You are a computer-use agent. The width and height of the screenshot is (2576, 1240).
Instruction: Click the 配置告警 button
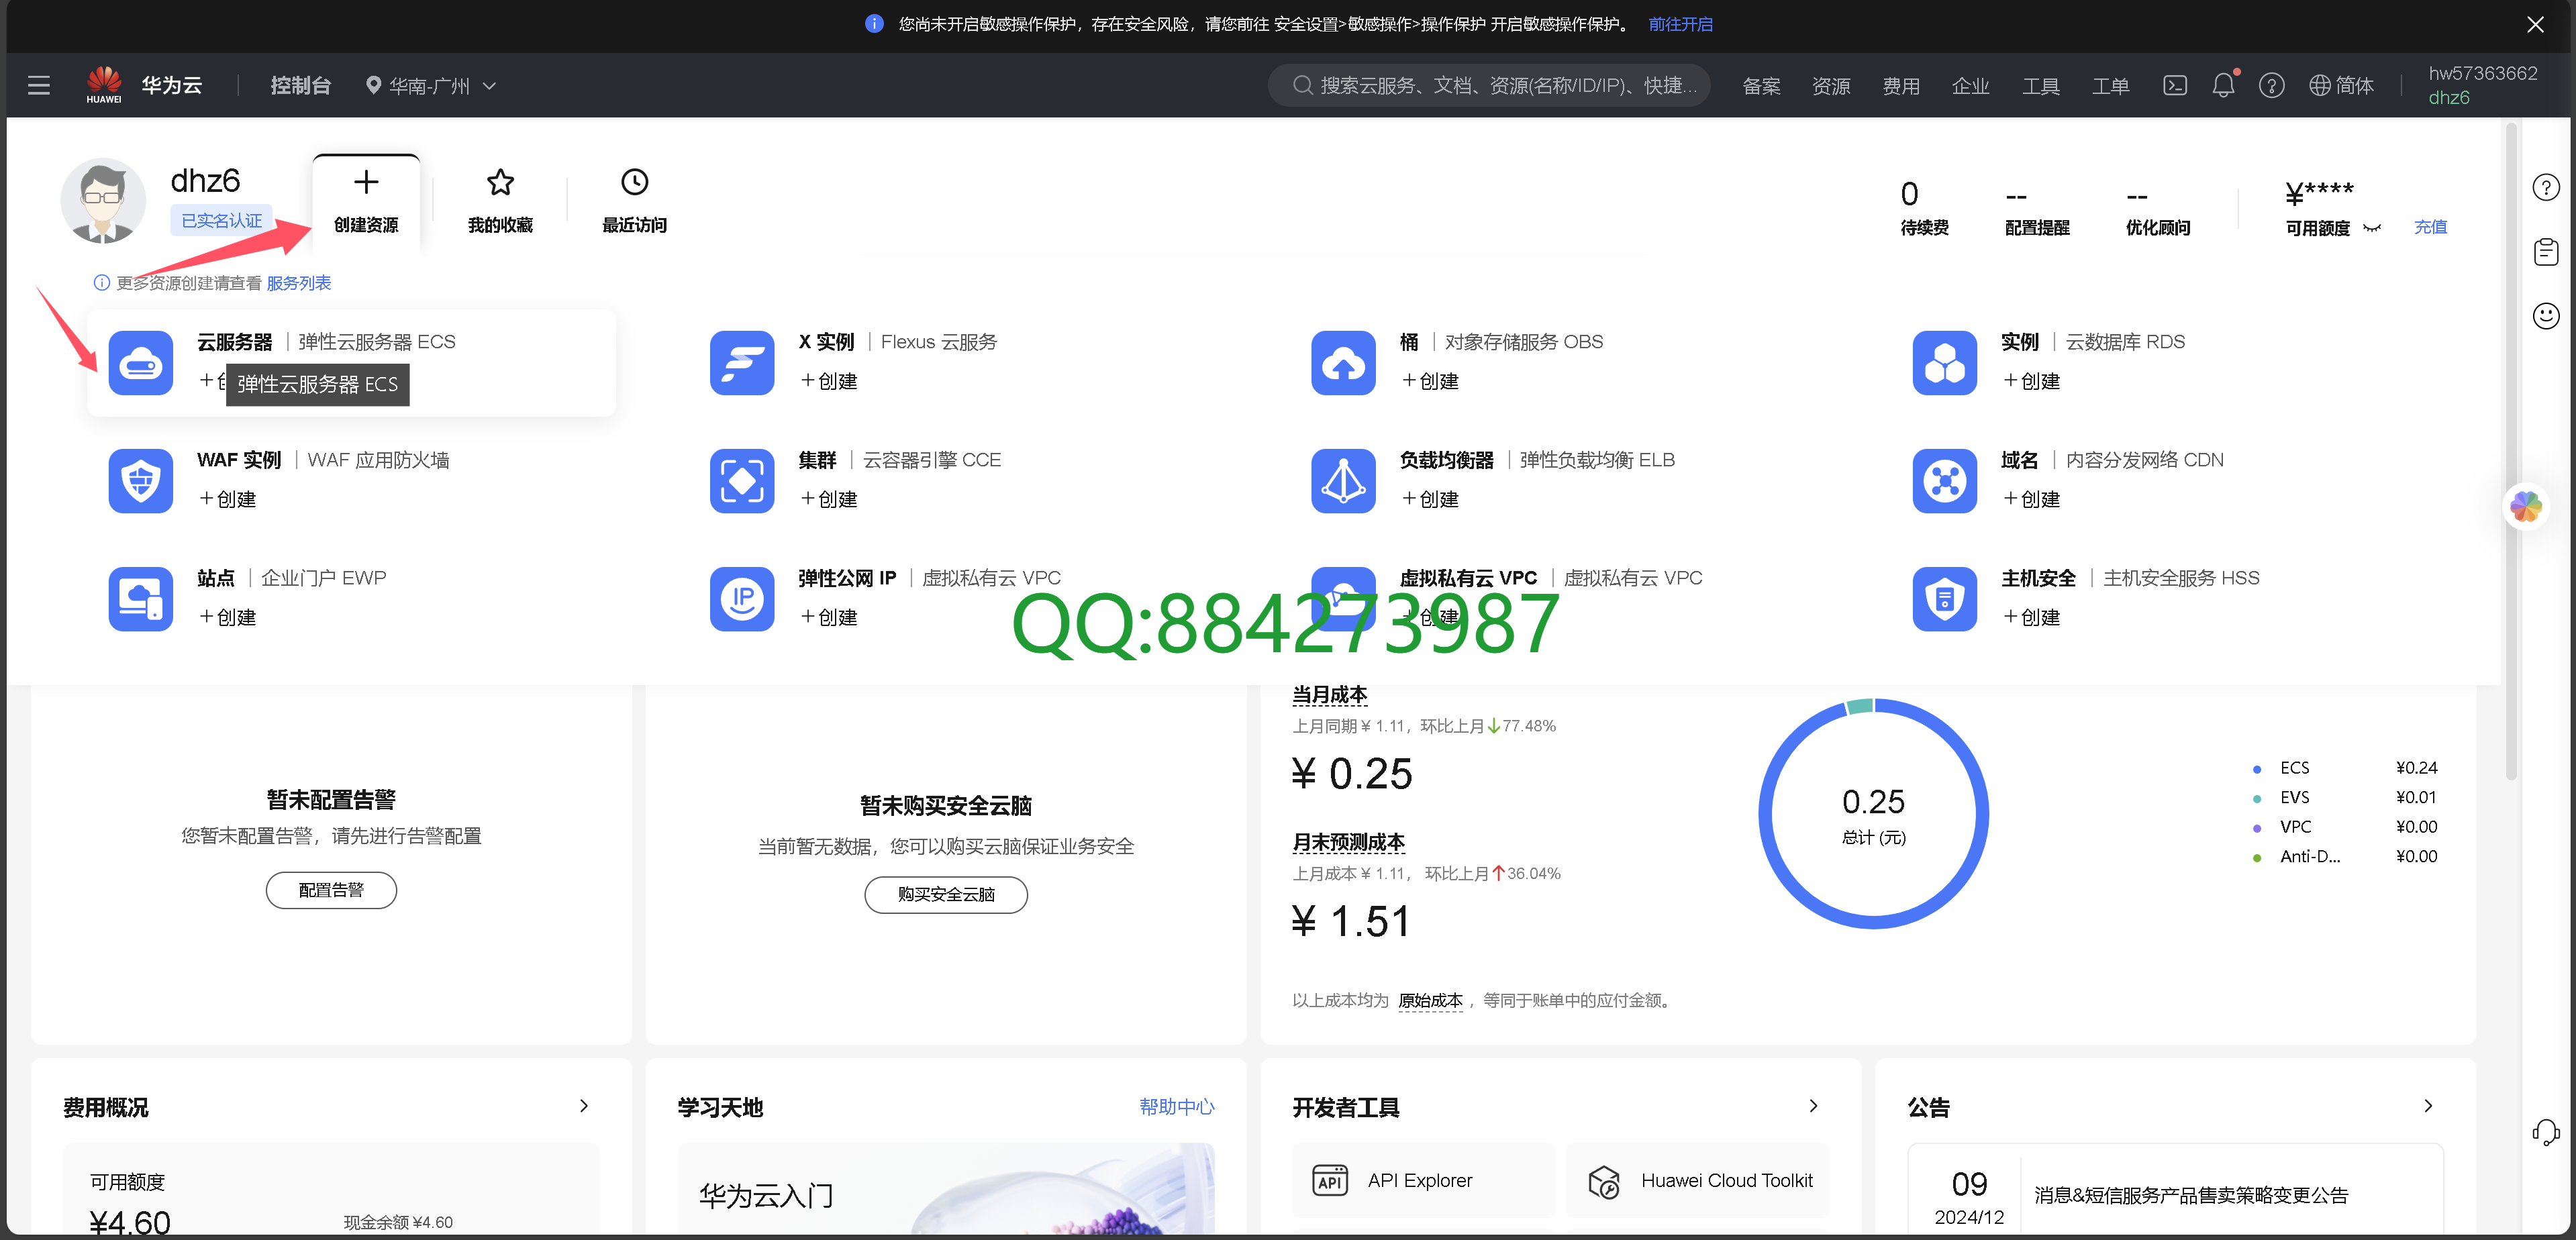pos(331,890)
